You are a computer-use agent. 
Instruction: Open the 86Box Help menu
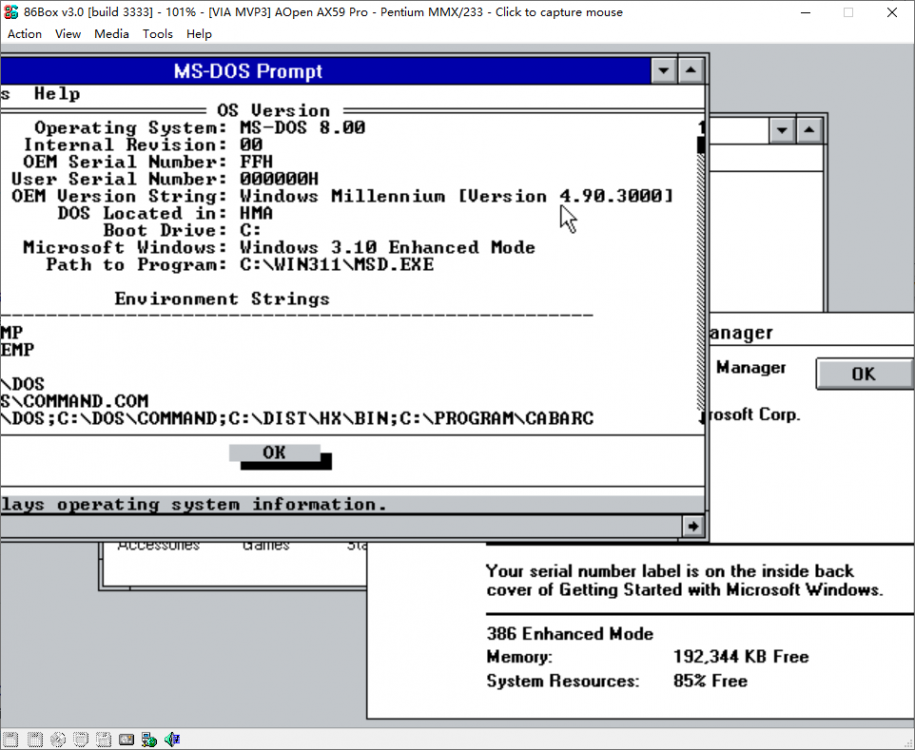coord(198,33)
